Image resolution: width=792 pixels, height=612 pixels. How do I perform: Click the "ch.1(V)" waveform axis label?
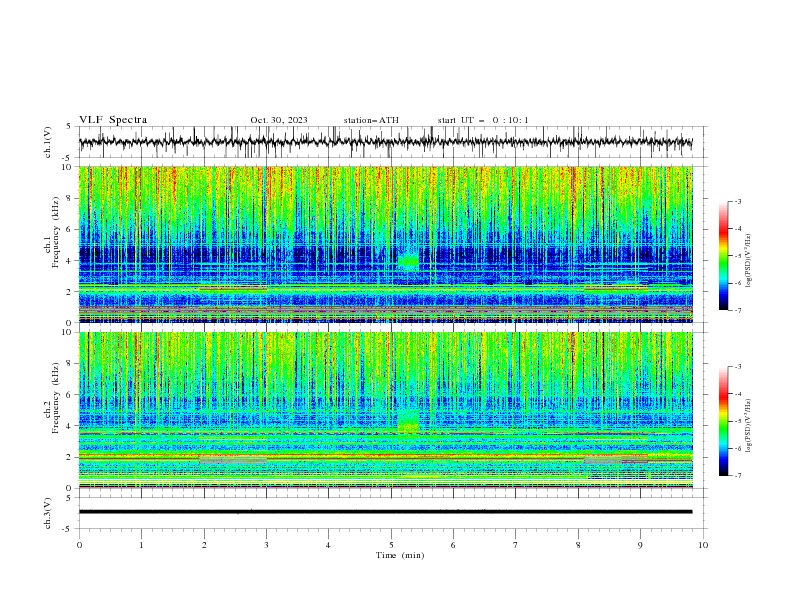click(48, 142)
